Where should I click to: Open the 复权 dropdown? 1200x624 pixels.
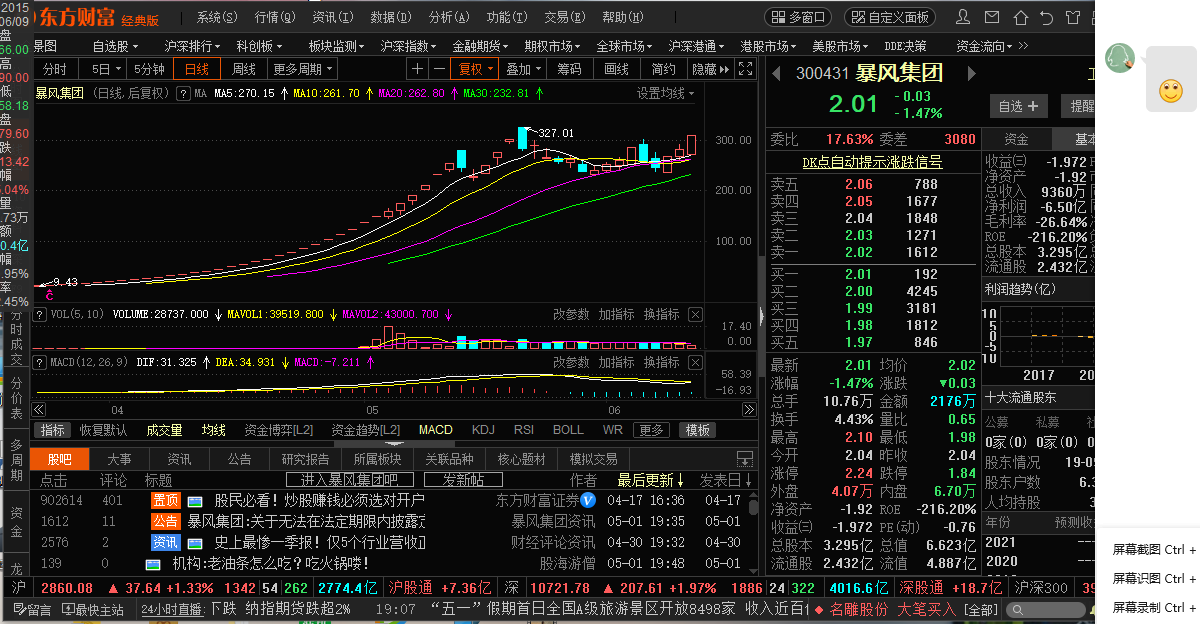pos(476,69)
